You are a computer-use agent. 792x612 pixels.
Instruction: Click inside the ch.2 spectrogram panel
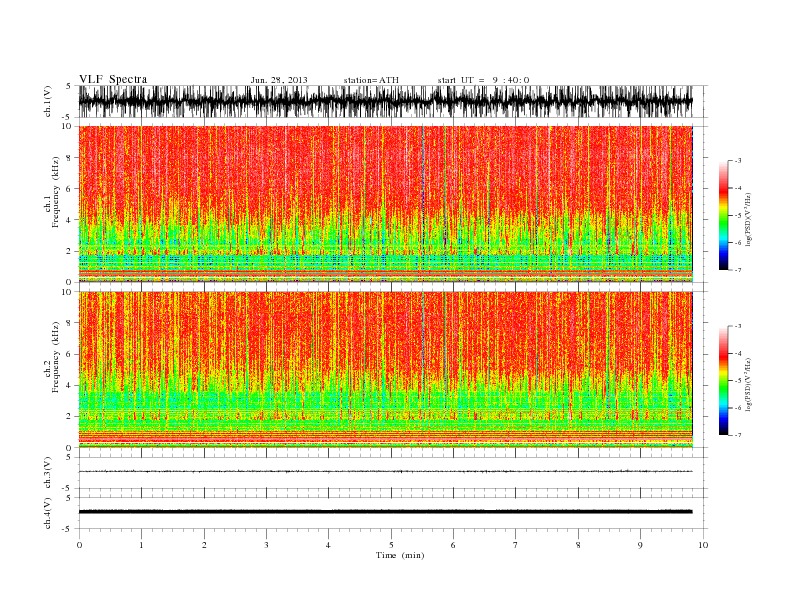pos(385,370)
